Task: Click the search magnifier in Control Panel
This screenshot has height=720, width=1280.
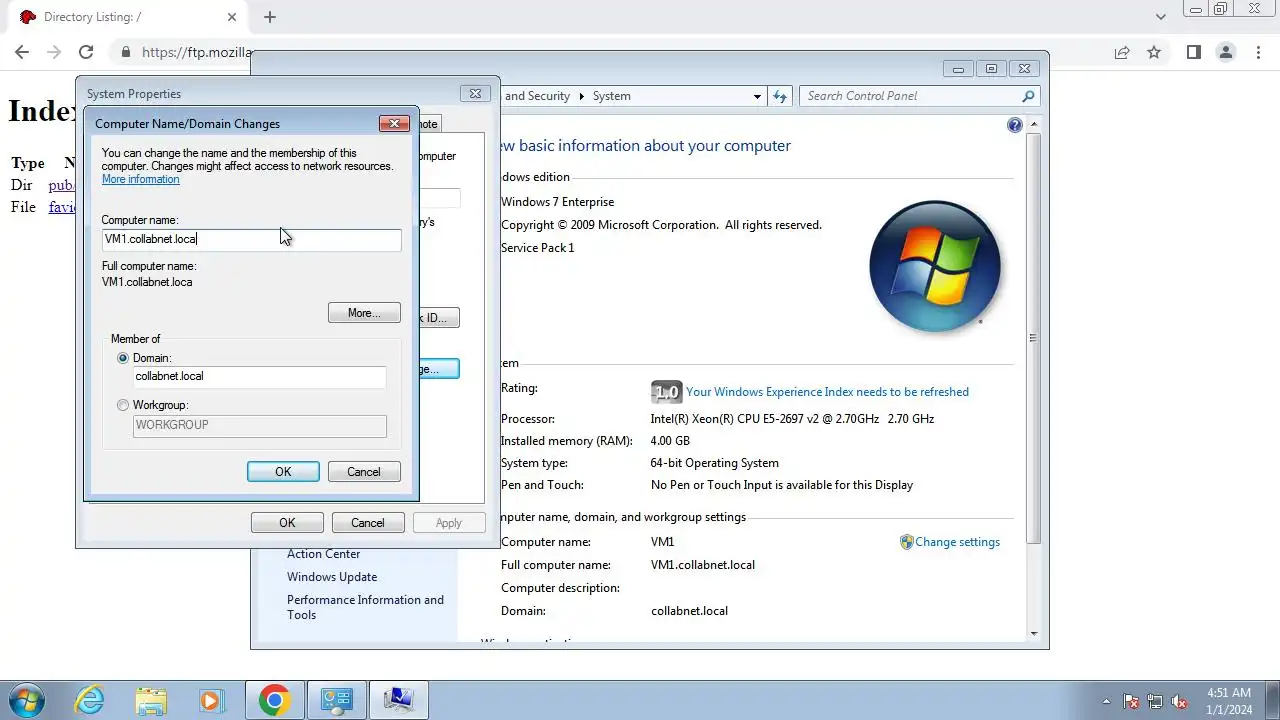Action: tap(1028, 96)
